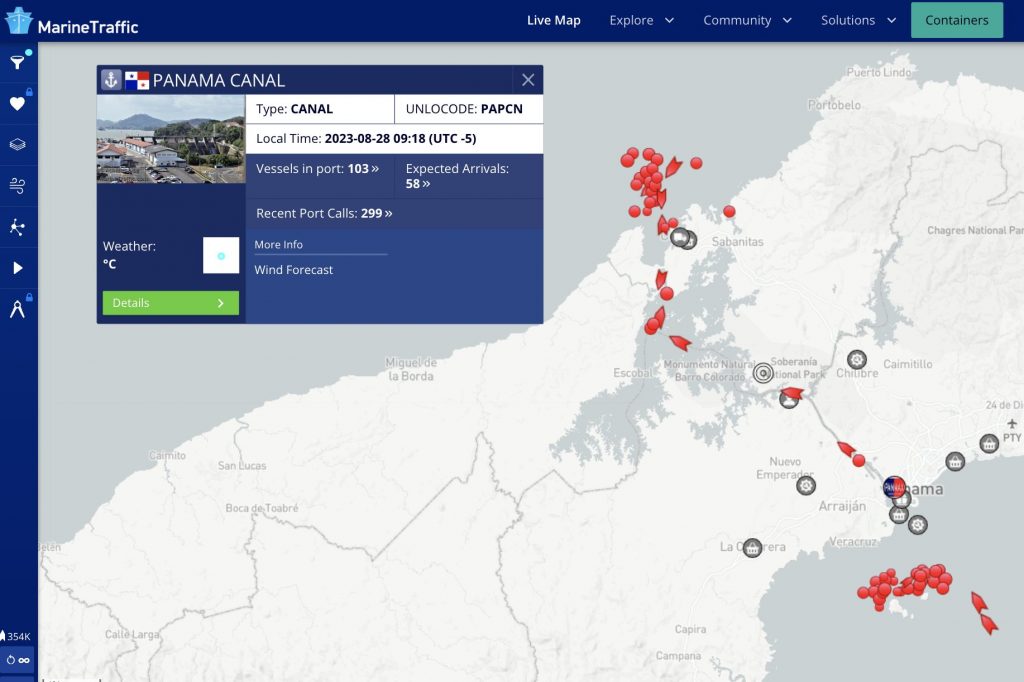Click the 354K vessel count indicator

[15, 636]
